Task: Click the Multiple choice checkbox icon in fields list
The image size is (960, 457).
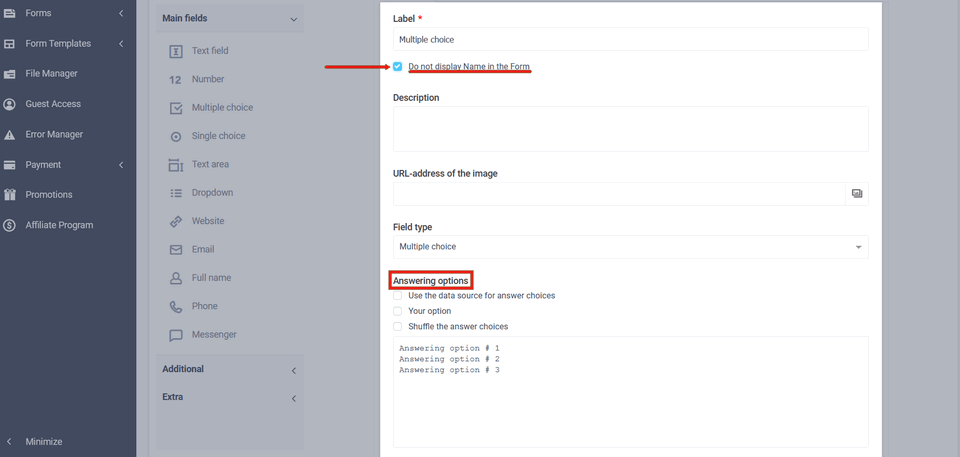Action: coord(176,108)
